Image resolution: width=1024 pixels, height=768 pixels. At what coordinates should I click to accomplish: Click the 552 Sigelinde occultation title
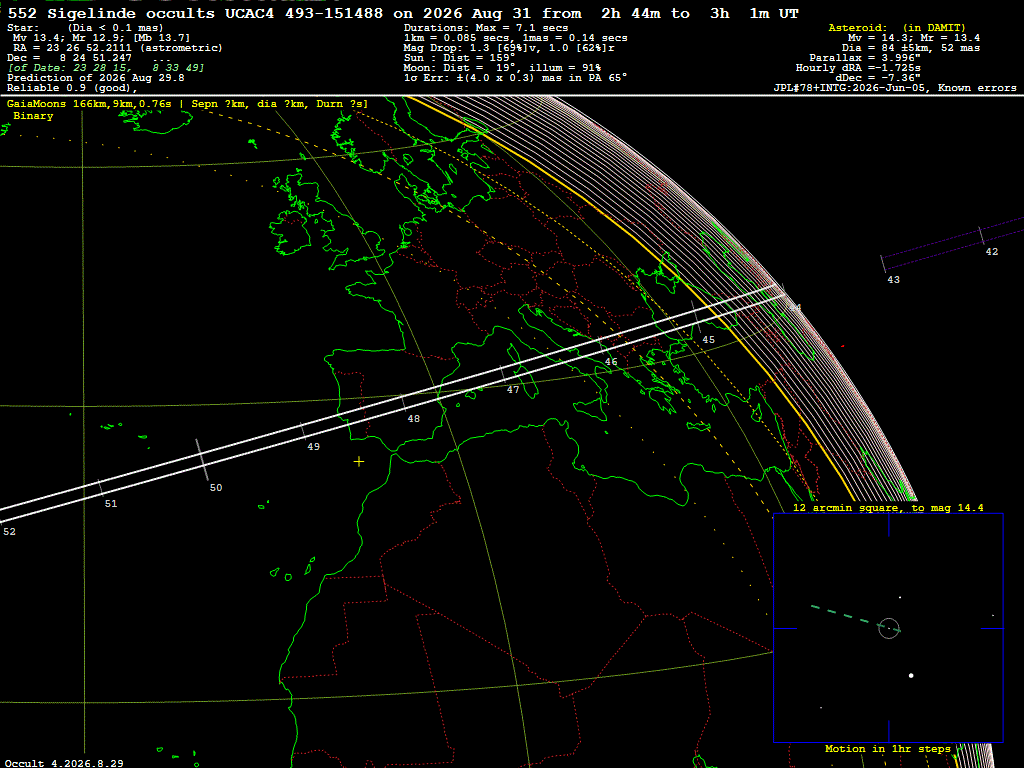tap(403, 13)
